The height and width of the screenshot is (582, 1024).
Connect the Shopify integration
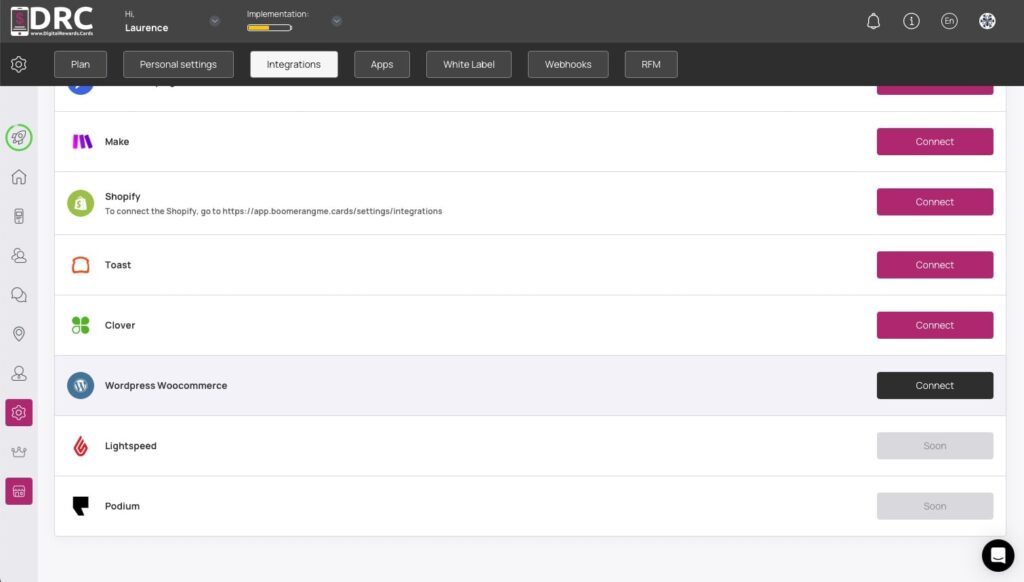(935, 202)
